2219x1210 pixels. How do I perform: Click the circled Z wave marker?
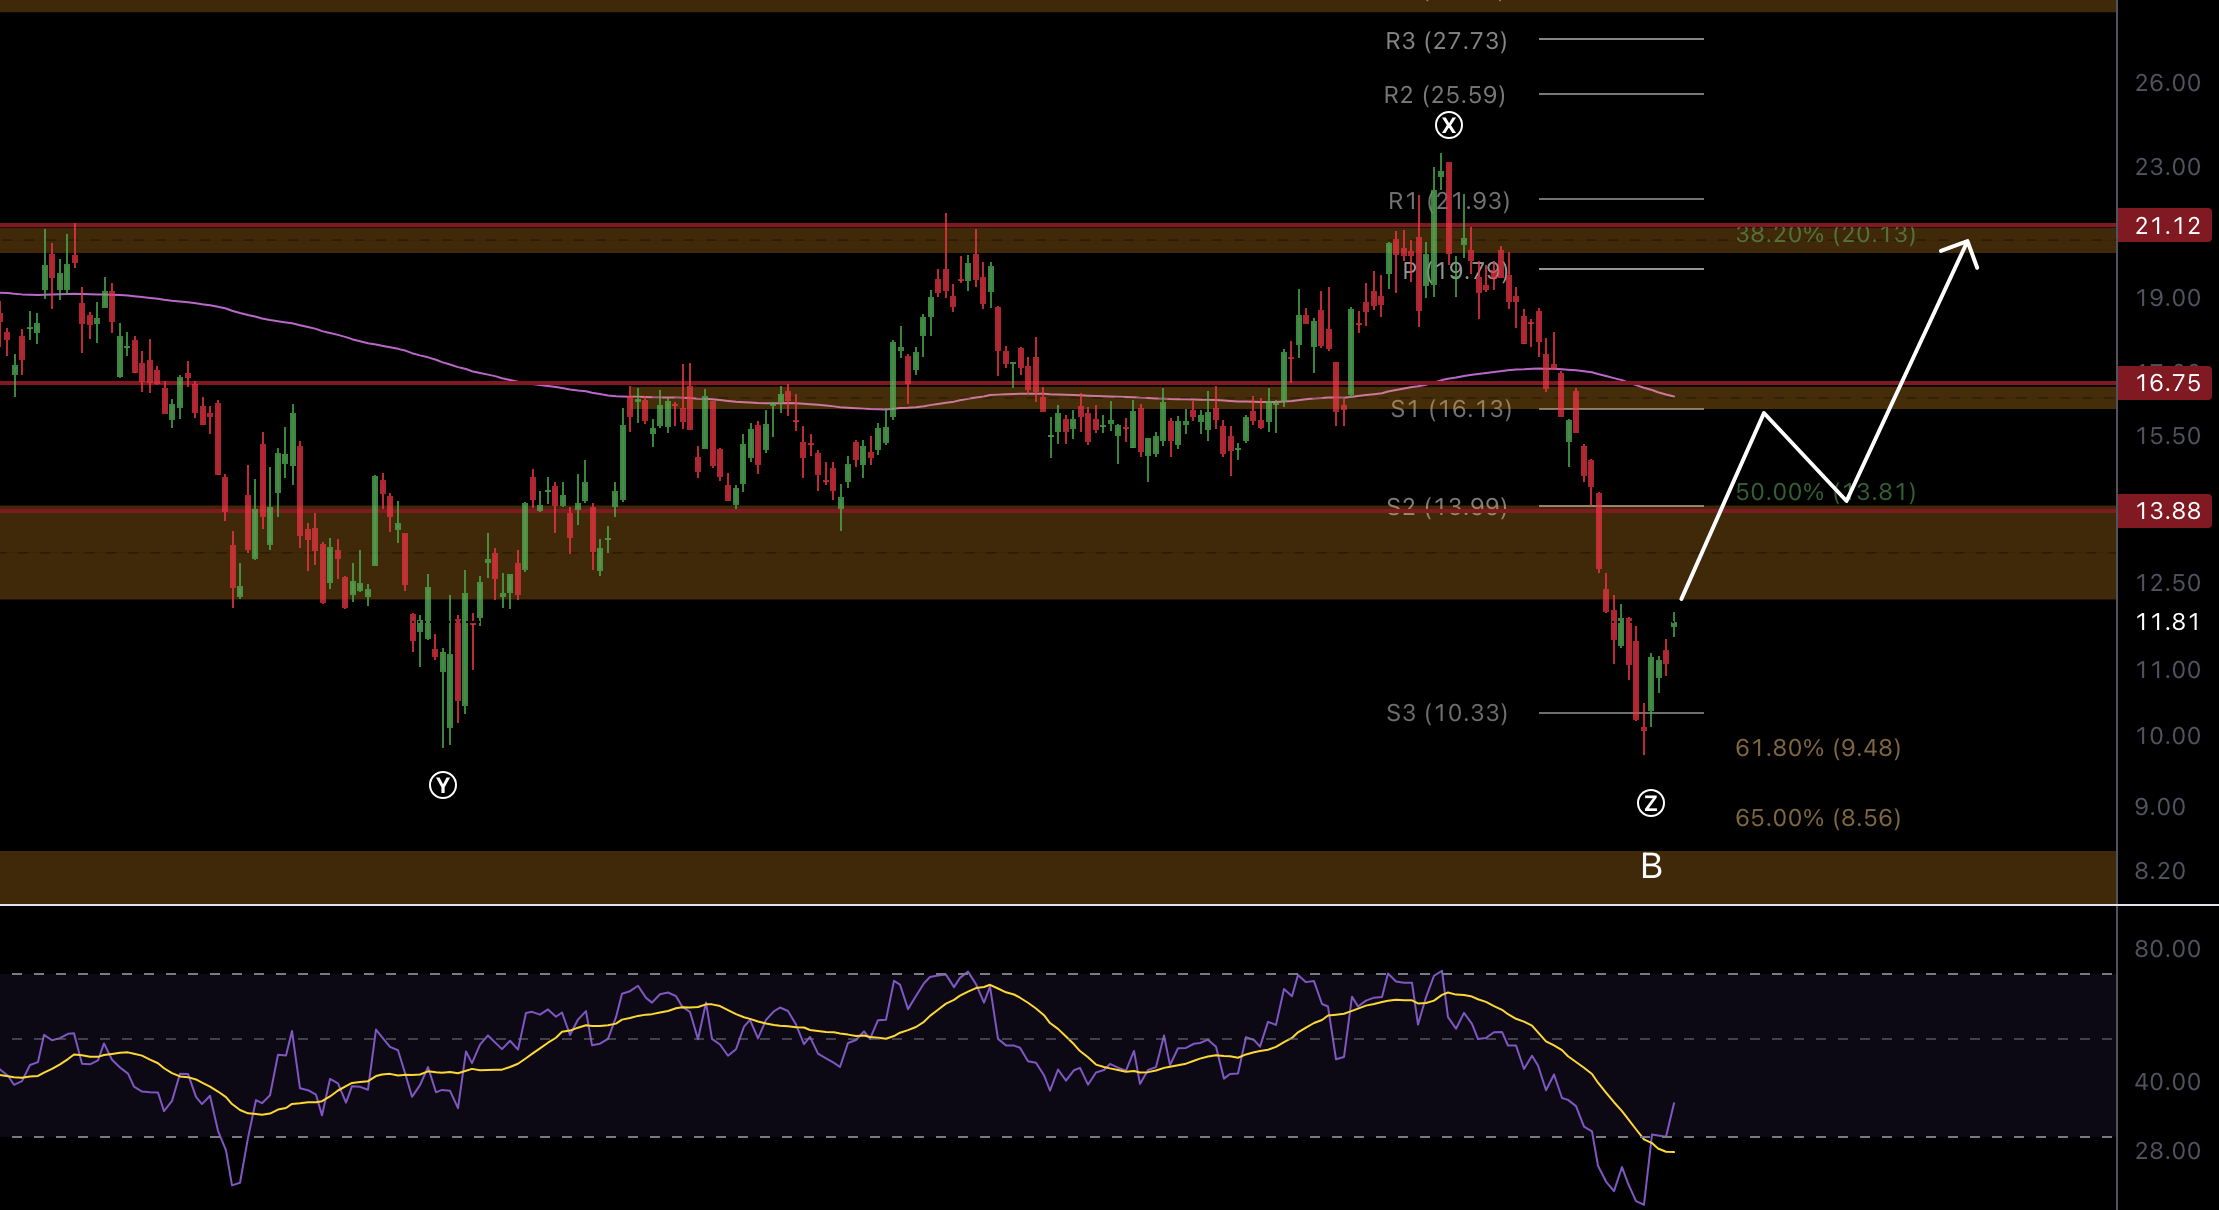pos(1650,803)
